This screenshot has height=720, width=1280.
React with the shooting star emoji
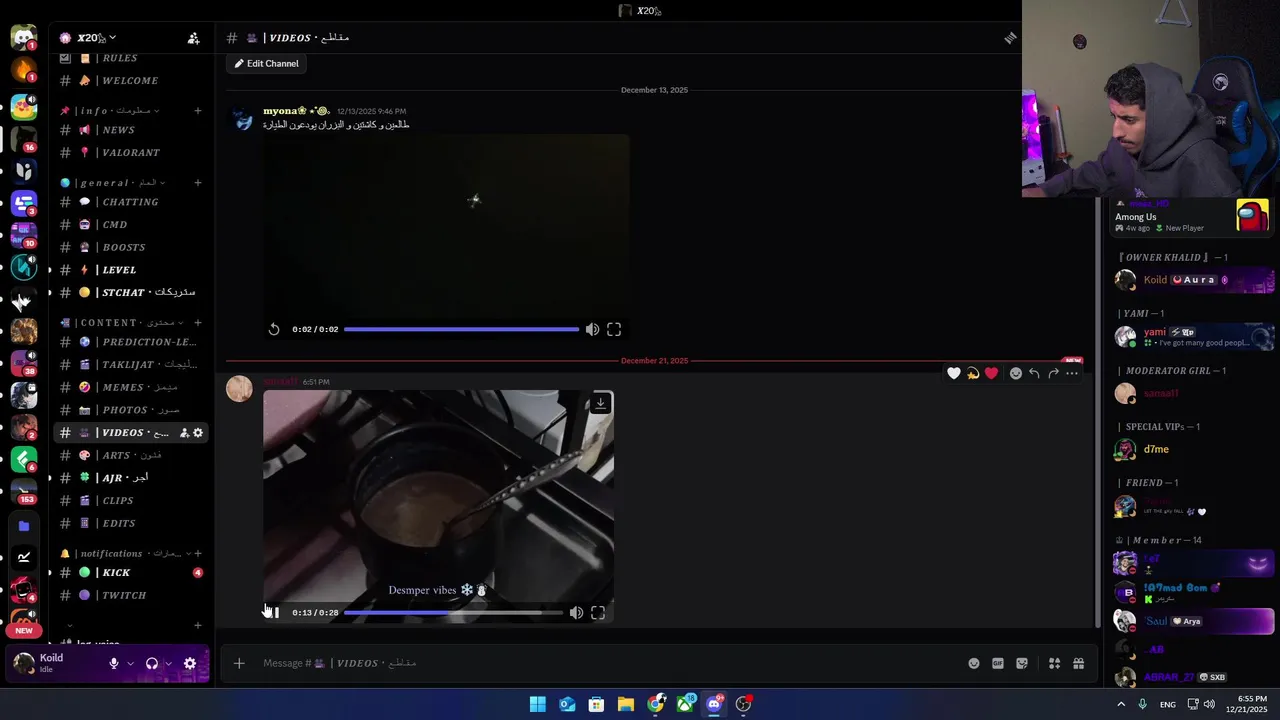click(972, 373)
